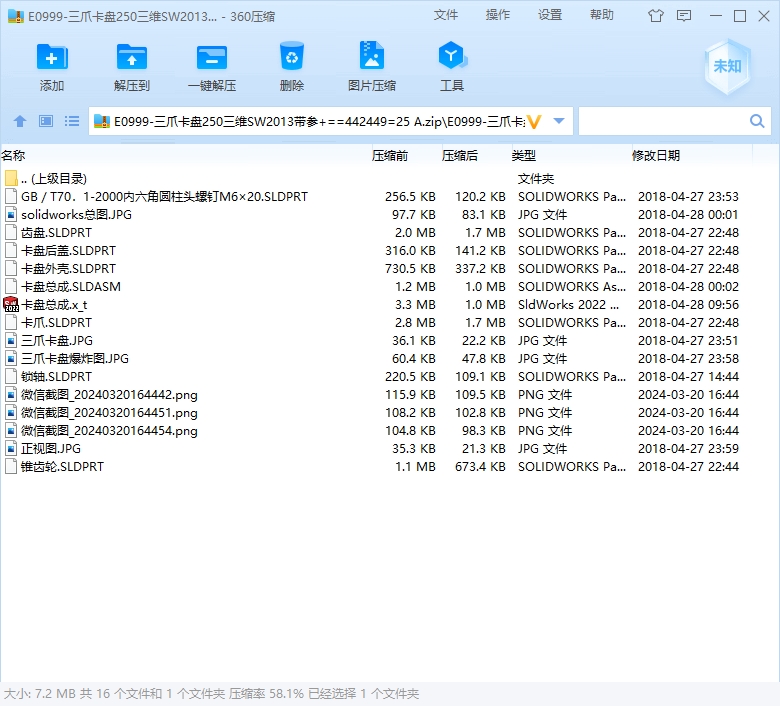Click the 卡盘总成.x_t SolidWorks file icon
780x706 pixels.
coord(11,304)
